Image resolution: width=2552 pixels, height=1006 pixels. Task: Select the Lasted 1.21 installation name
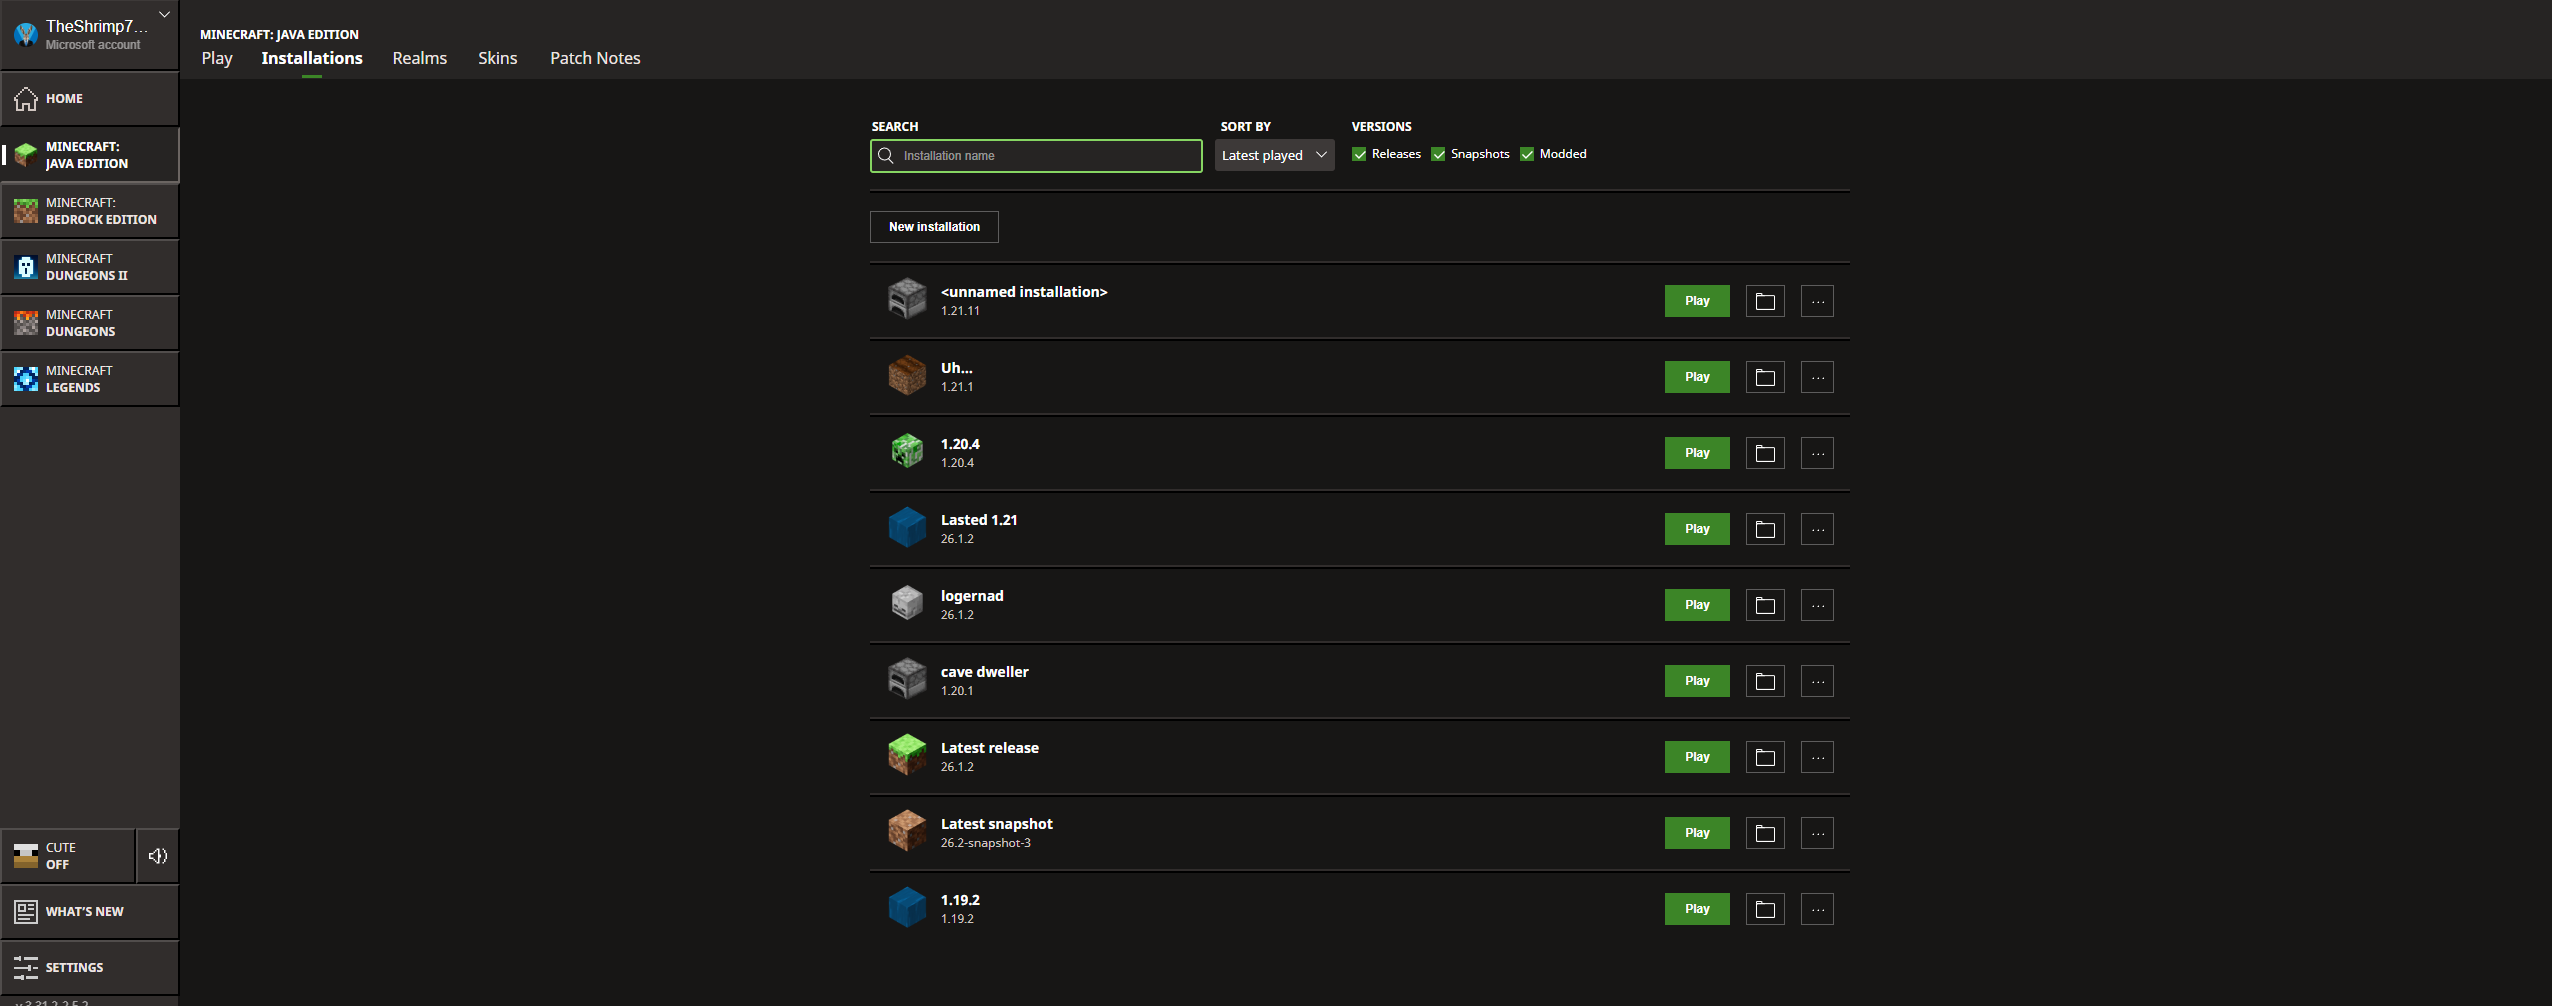(x=979, y=520)
